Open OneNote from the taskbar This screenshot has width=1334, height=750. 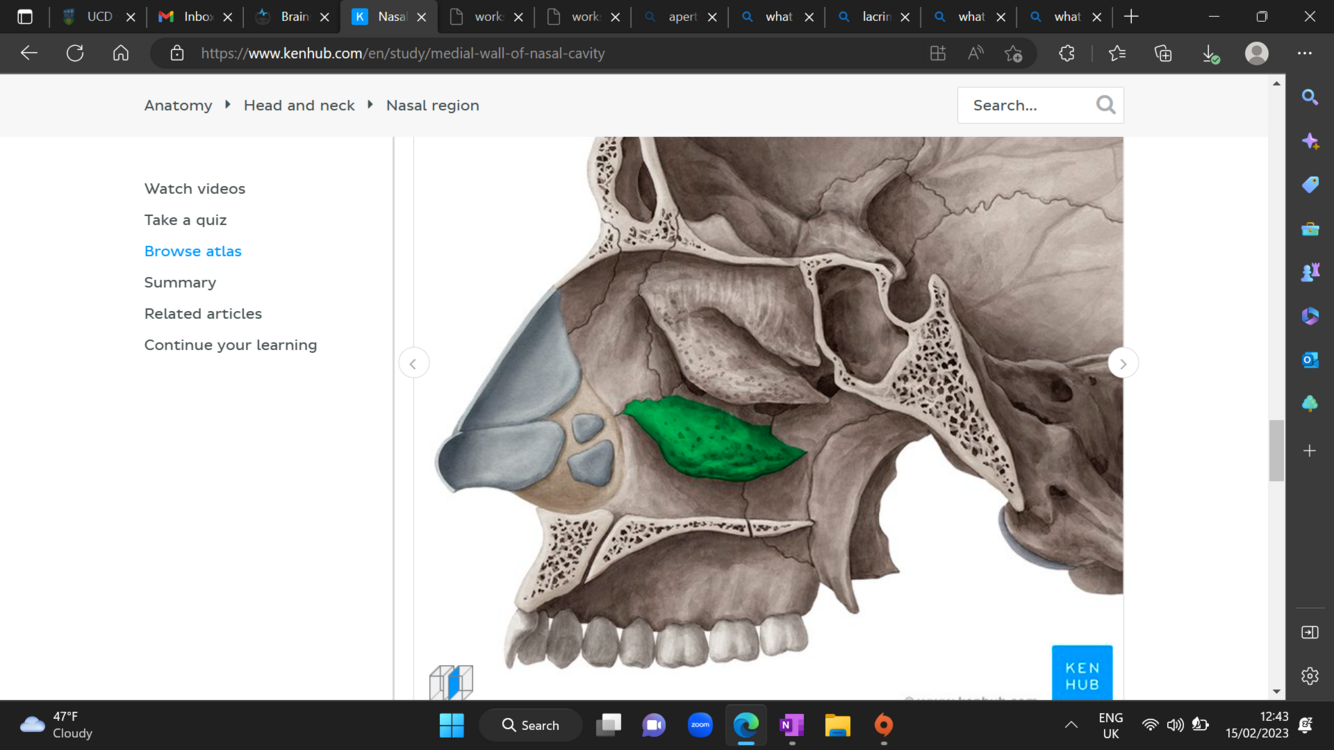(792, 725)
